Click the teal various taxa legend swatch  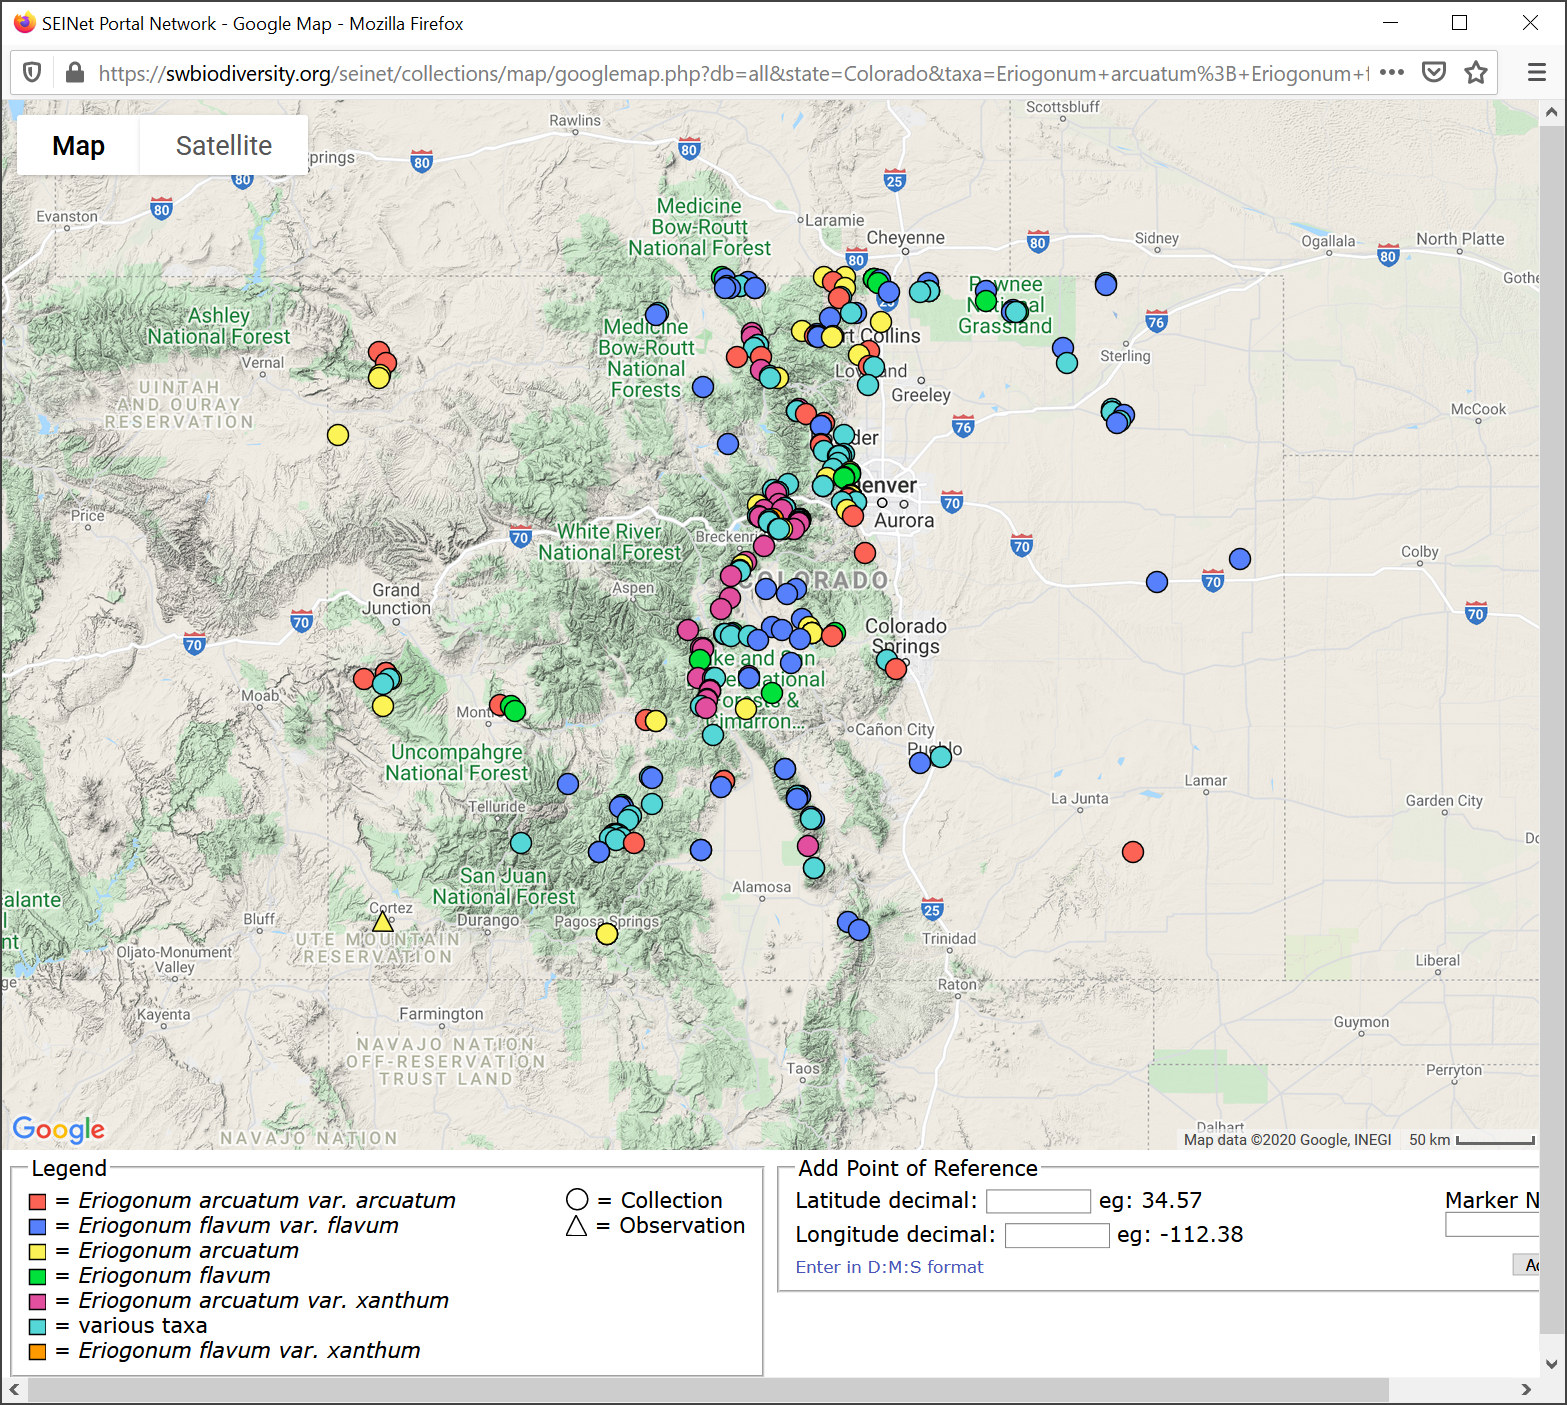click(38, 1326)
